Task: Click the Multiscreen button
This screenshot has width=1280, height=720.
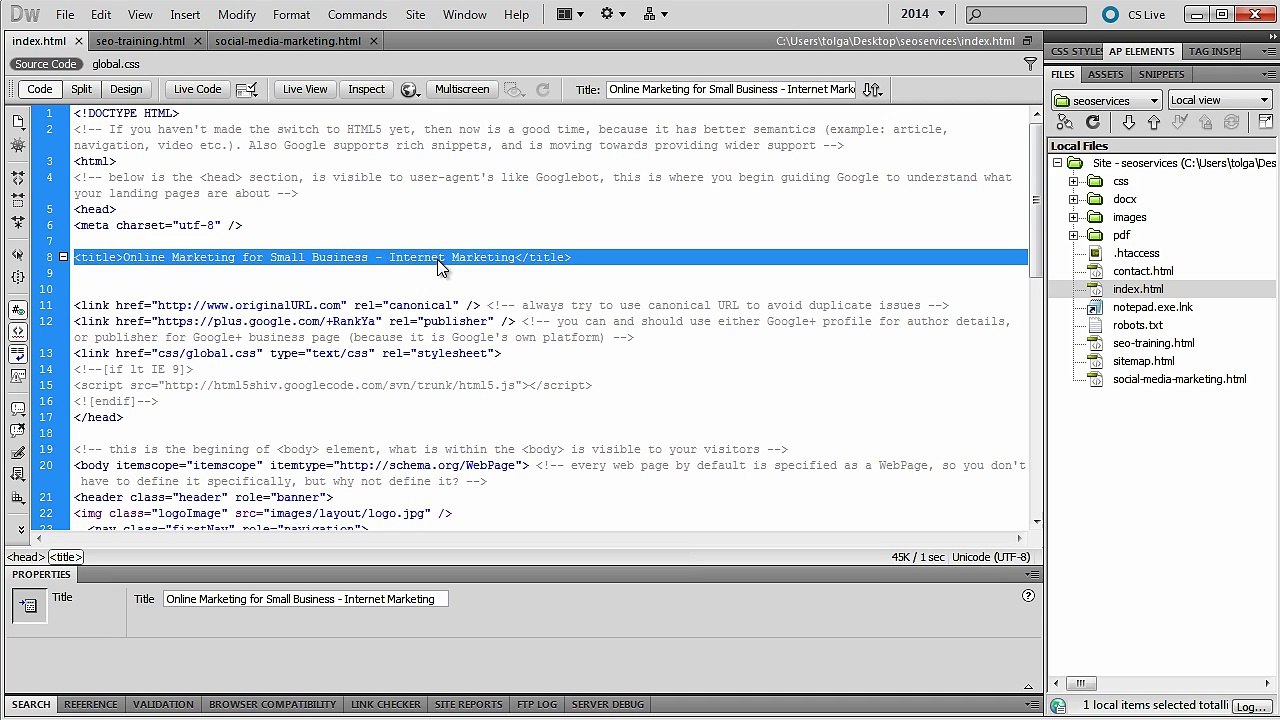Action: click(x=462, y=90)
